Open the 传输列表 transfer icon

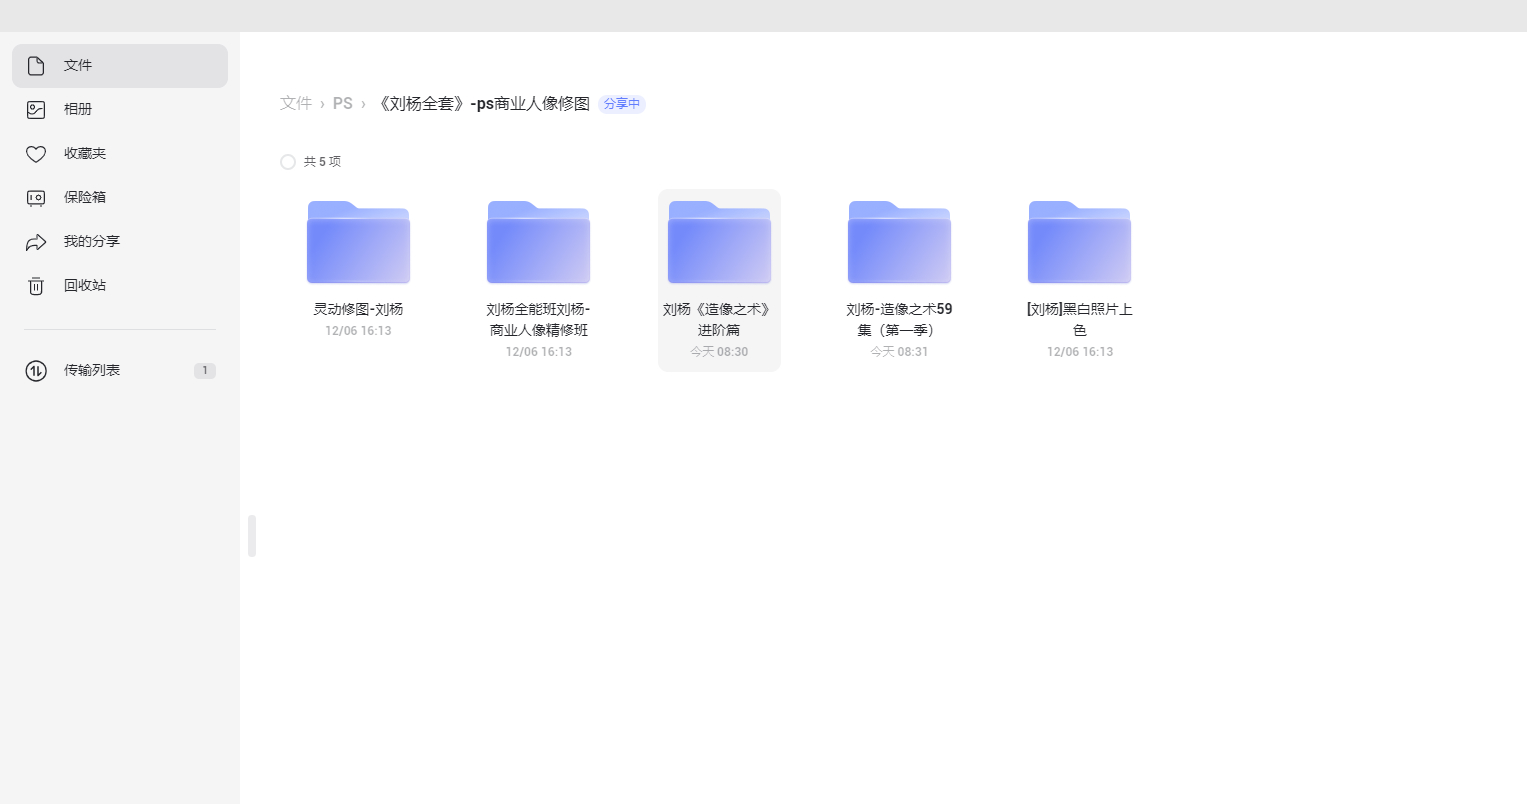(36, 371)
